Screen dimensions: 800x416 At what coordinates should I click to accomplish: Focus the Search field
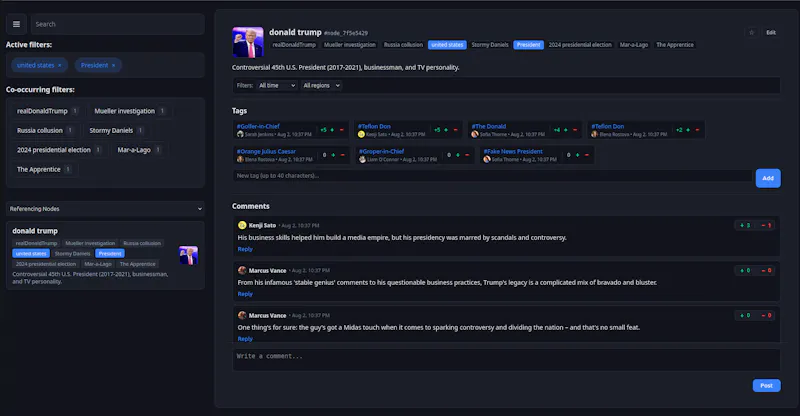pos(117,24)
